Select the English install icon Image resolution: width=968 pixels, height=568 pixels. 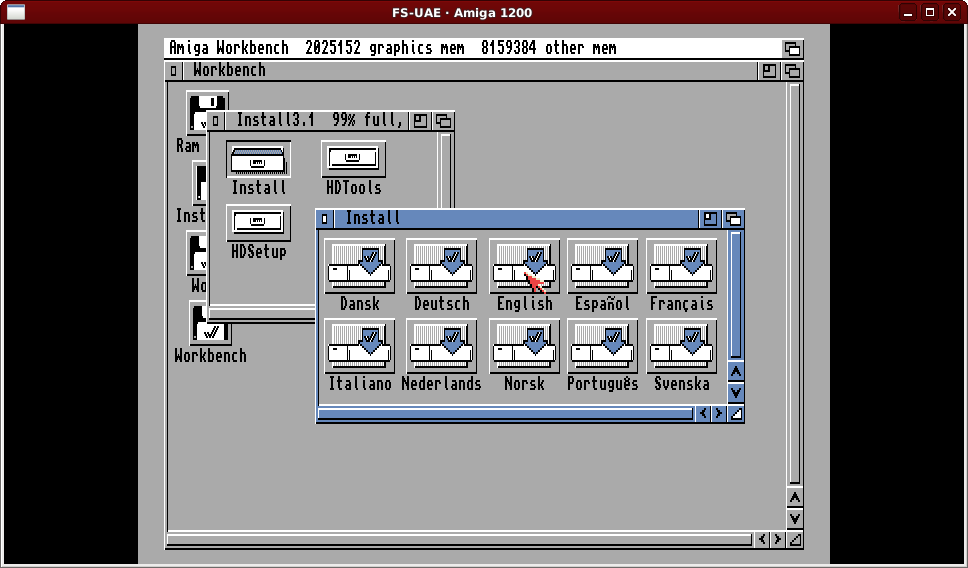coord(524,266)
